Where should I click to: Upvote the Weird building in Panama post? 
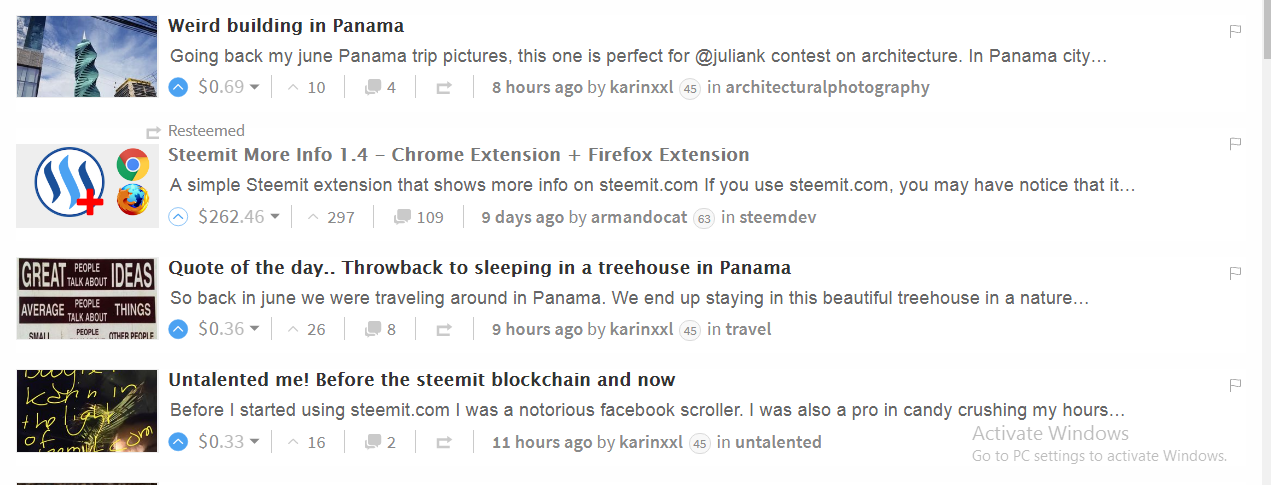[x=178, y=87]
